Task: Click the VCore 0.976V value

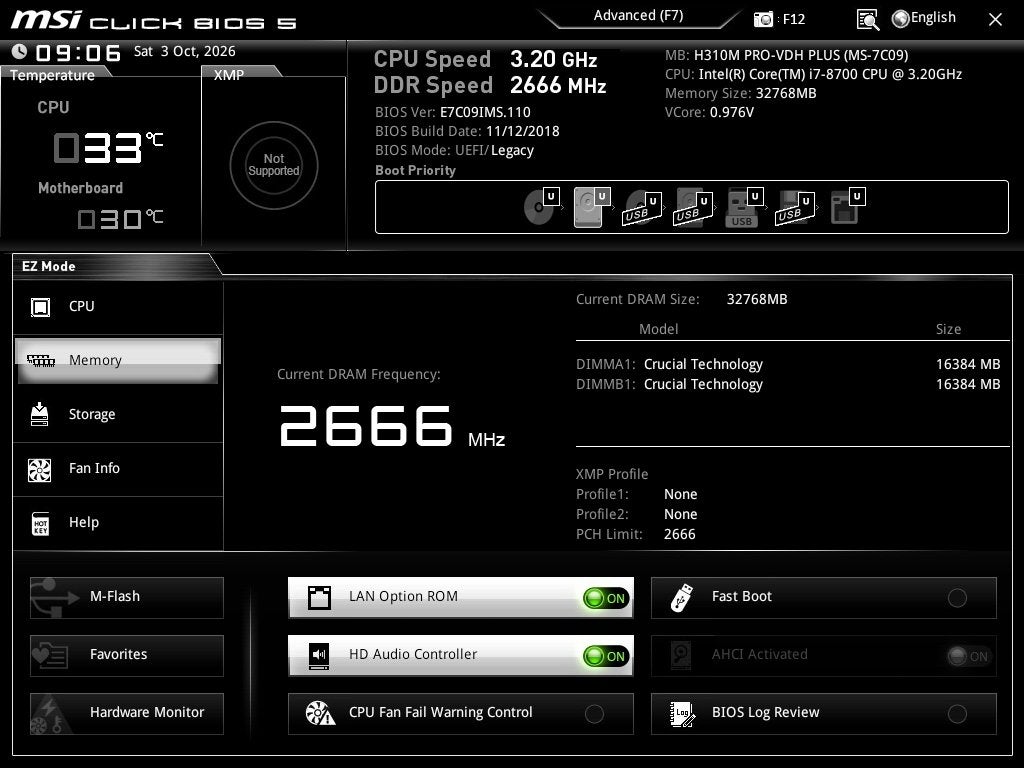Action: click(x=731, y=112)
